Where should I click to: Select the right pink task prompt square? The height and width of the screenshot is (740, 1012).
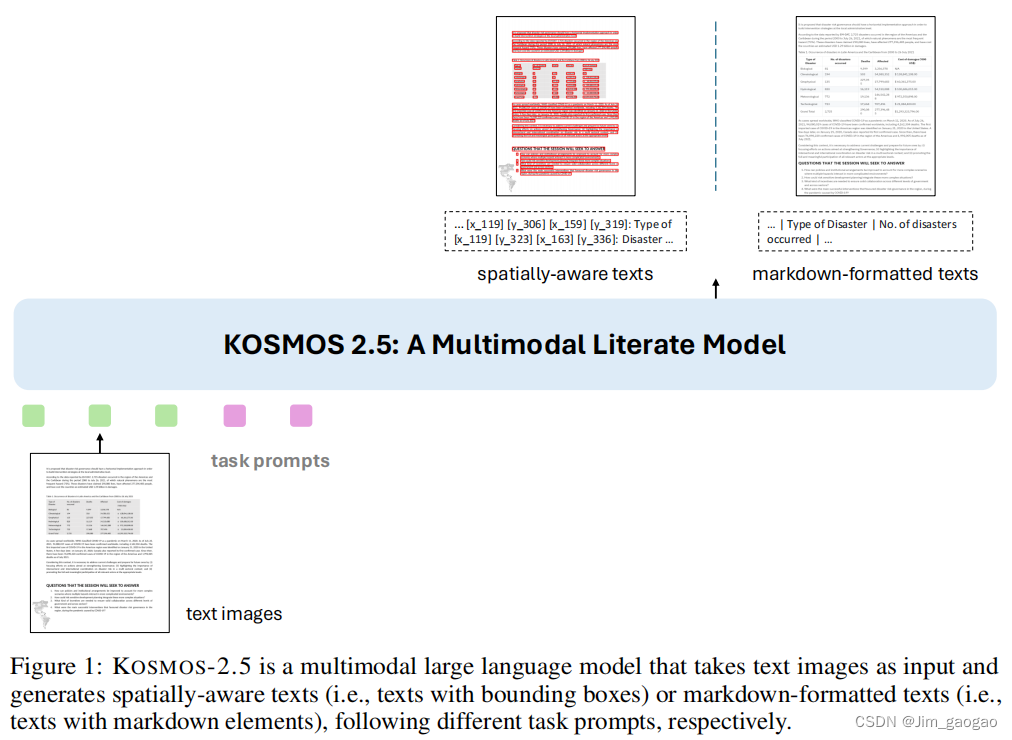pos(301,415)
